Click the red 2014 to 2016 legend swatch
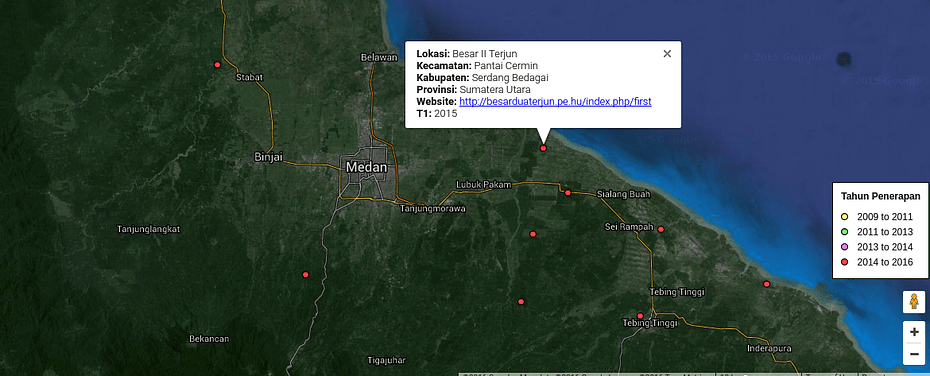This screenshot has height=376, width=930. 845,262
